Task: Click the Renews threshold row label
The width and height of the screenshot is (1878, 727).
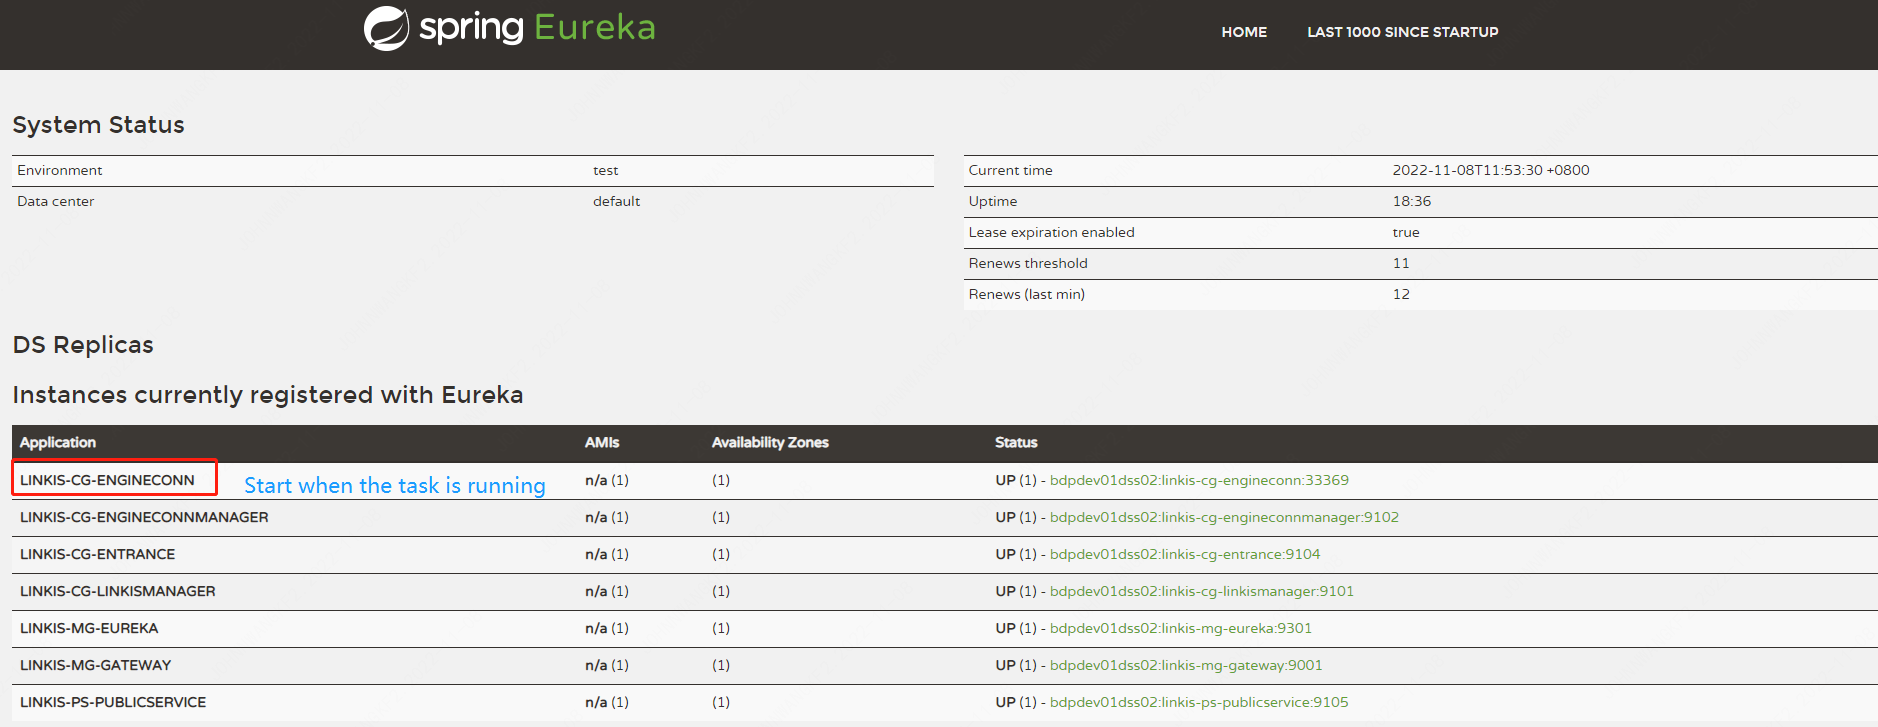Action: pos(1027,263)
